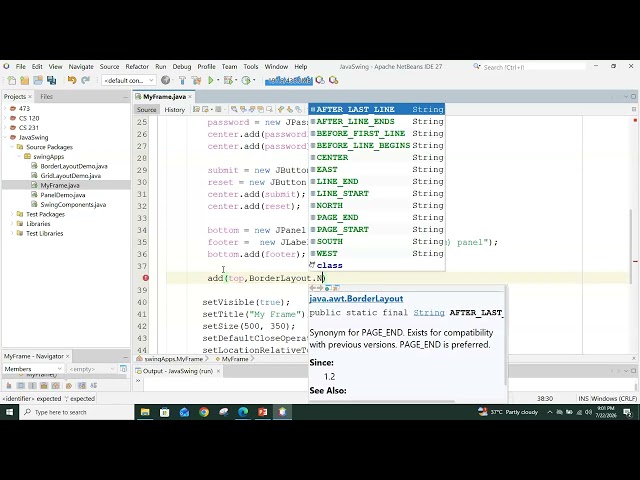
Task: Open the Members combo box in Navigator
Action: (33, 369)
